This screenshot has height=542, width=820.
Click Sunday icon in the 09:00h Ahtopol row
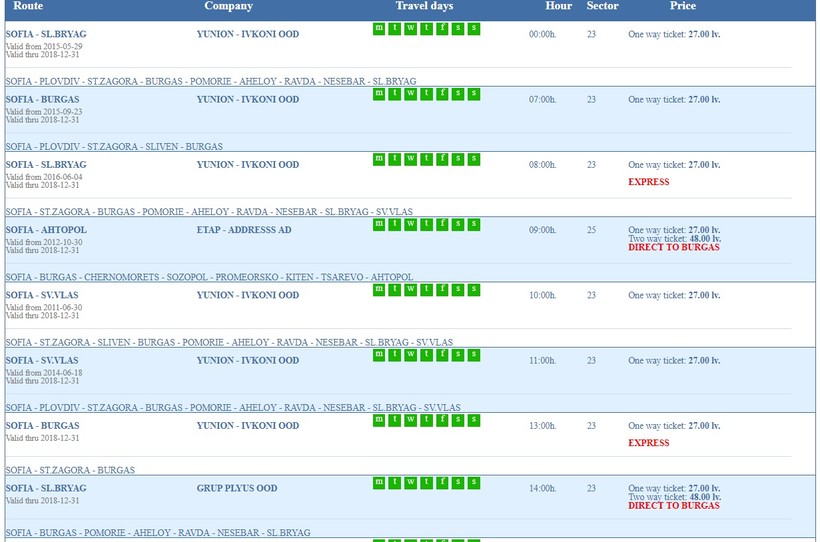(474, 224)
